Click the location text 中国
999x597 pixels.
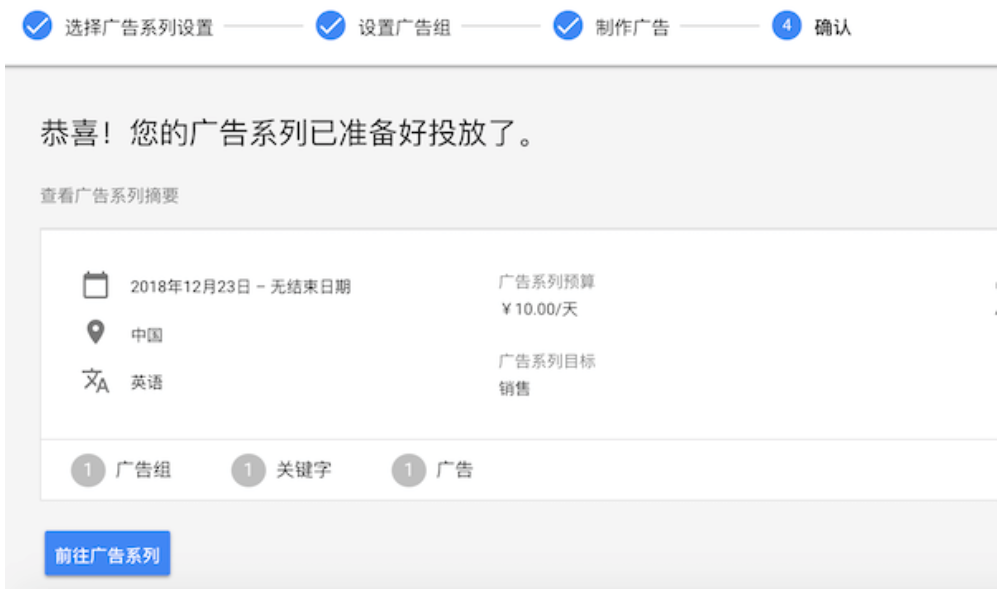147,335
